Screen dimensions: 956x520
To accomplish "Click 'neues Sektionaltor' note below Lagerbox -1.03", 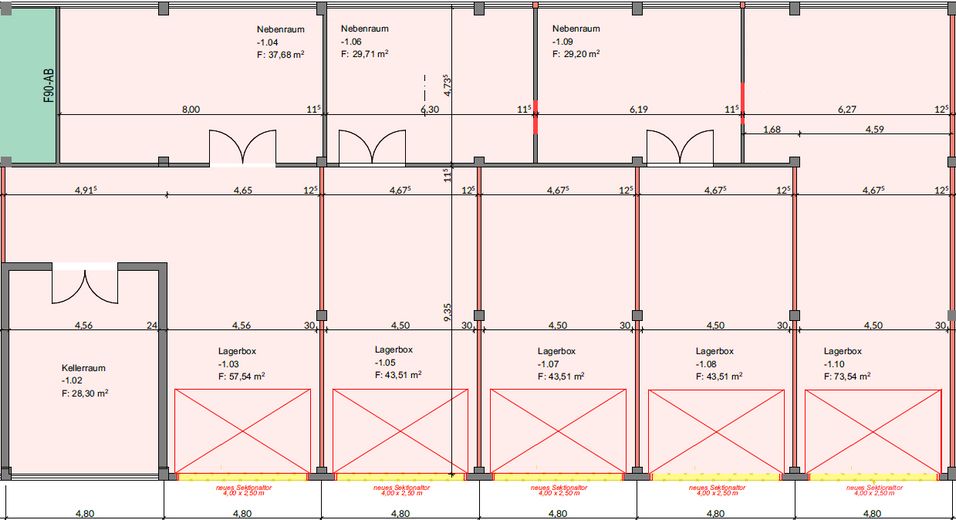I will (x=243, y=490).
